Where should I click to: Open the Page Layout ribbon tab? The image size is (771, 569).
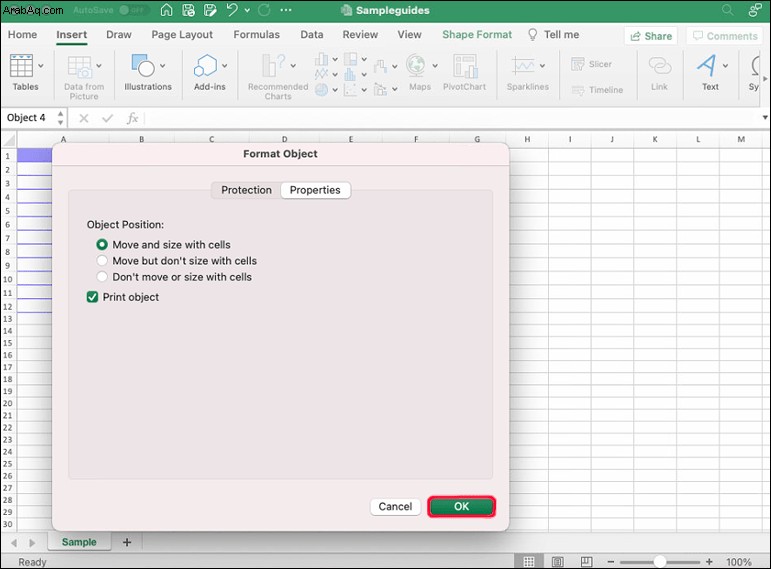click(182, 34)
